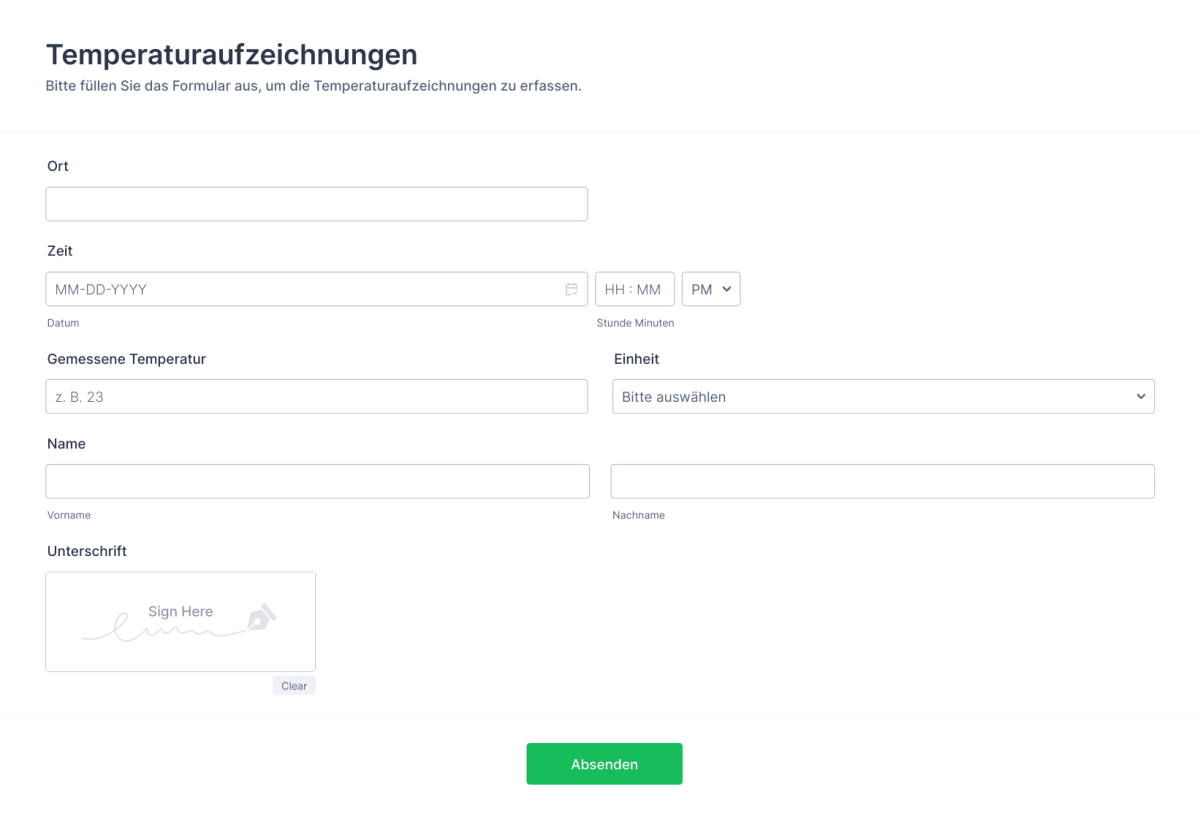Click the Datum helper label
The height and width of the screenshot is (819, 1200).
(63, 323)
